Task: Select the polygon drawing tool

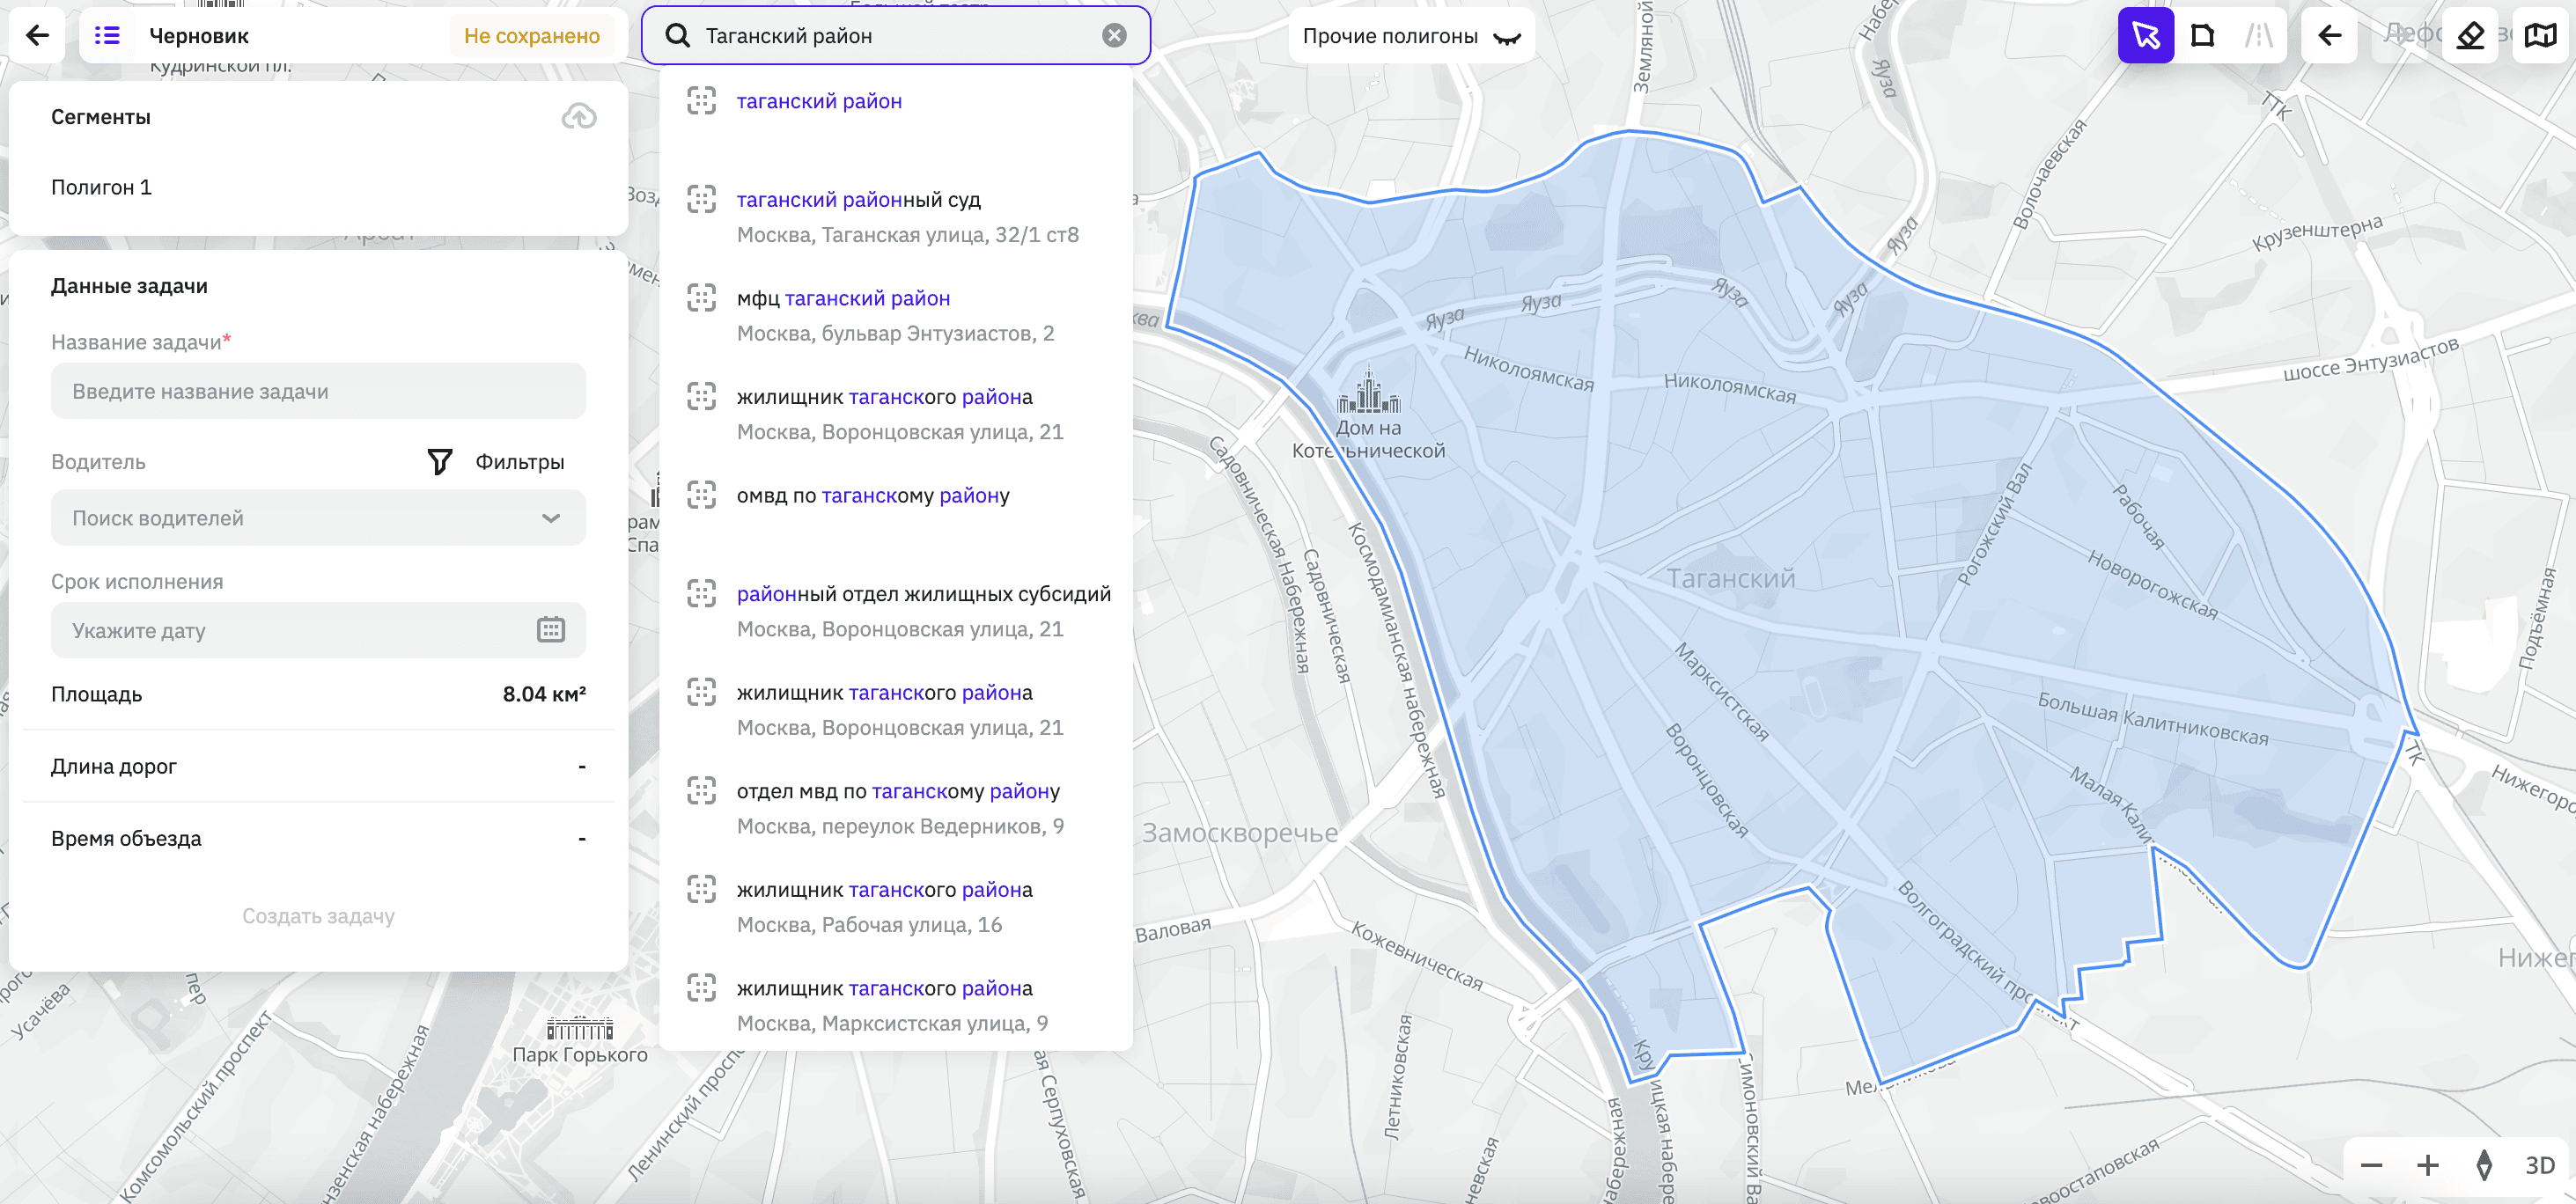Action: click(2203, 35)
